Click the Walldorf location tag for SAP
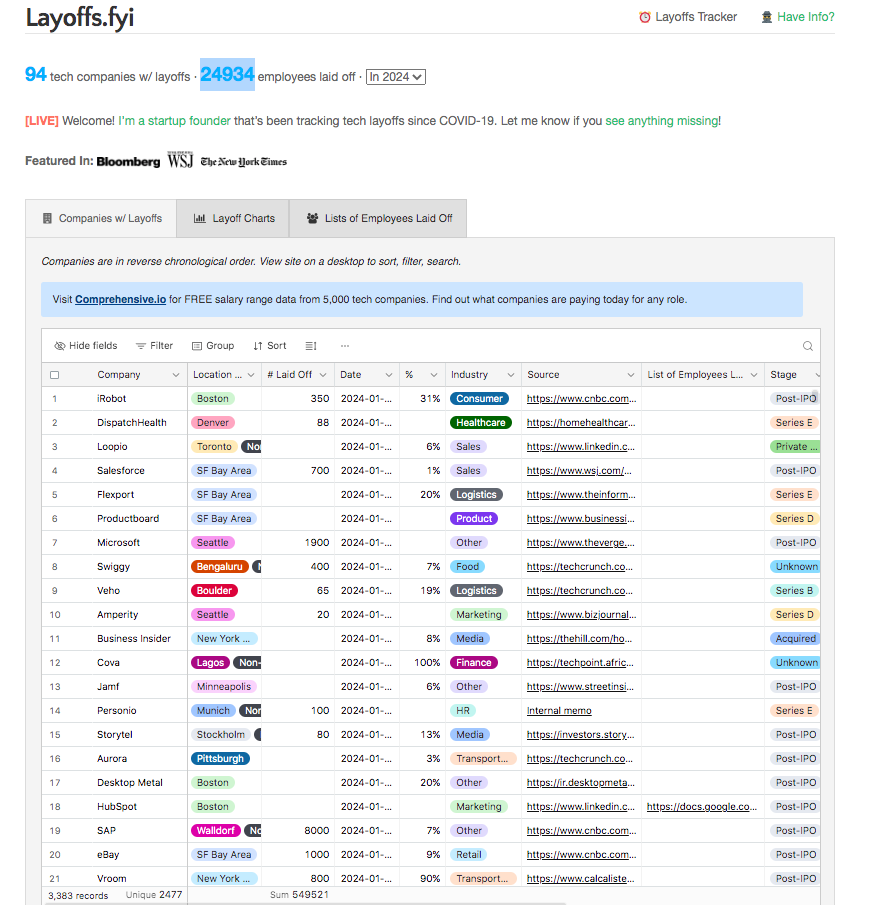 point(215,831)
